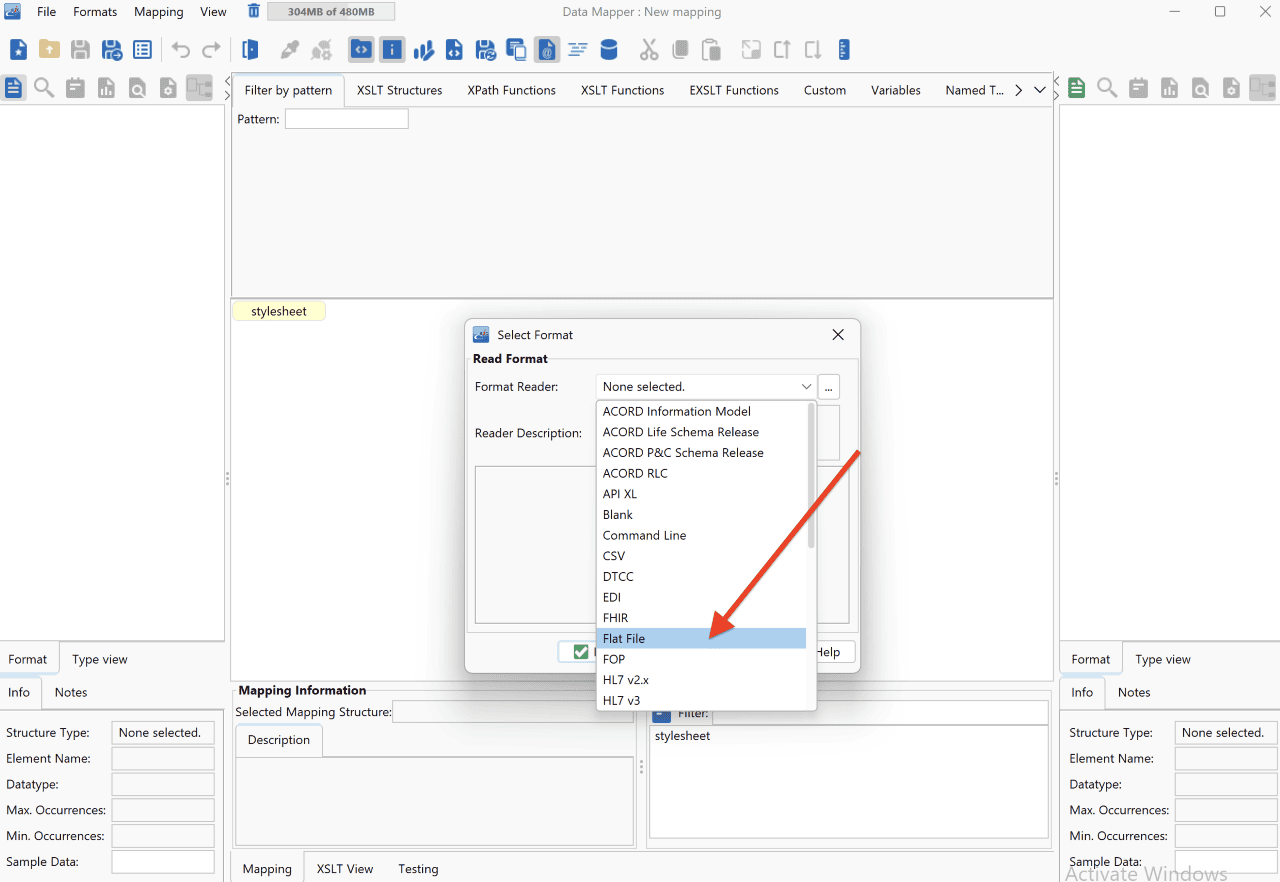
Task: Click the Redo arrow icon
Action: [211, 50]
